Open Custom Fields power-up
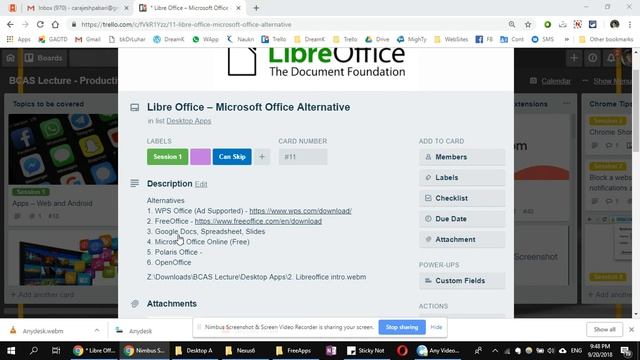The image size is (640, 360). click(x=462, y=281)
